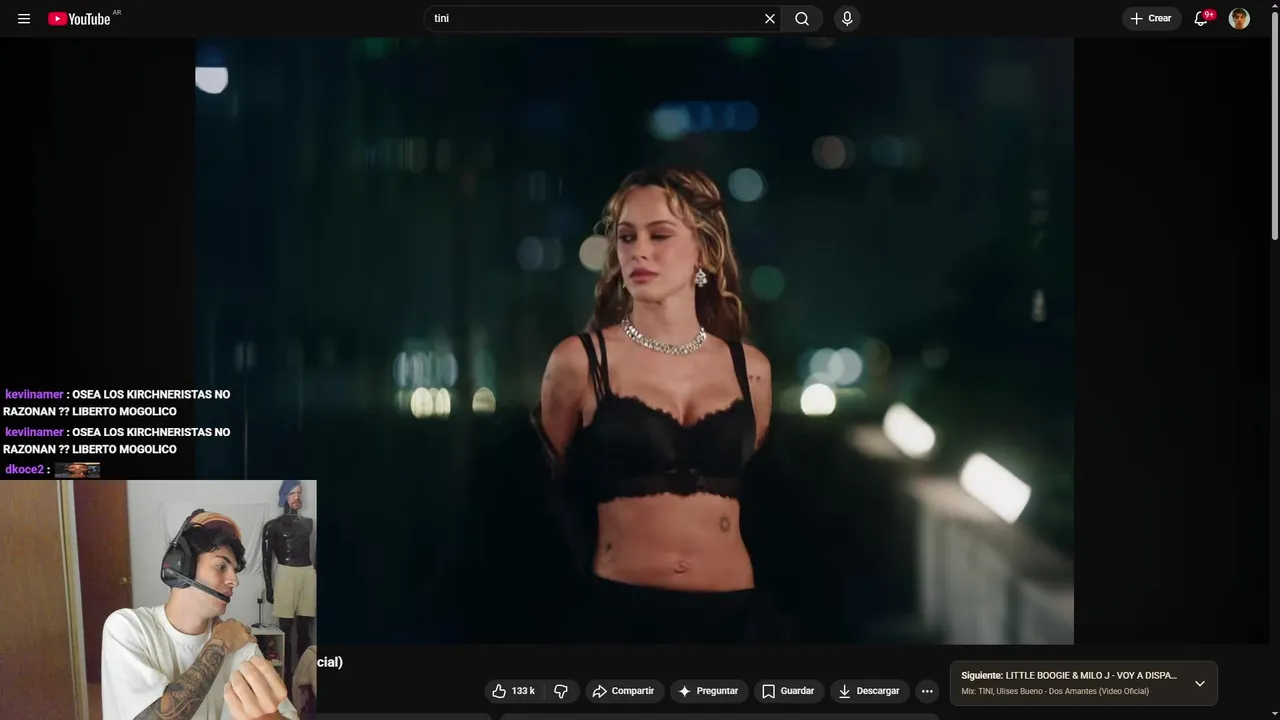Clear the search box with X
This screenshot has width=1280, height=720.
(770, 19)
